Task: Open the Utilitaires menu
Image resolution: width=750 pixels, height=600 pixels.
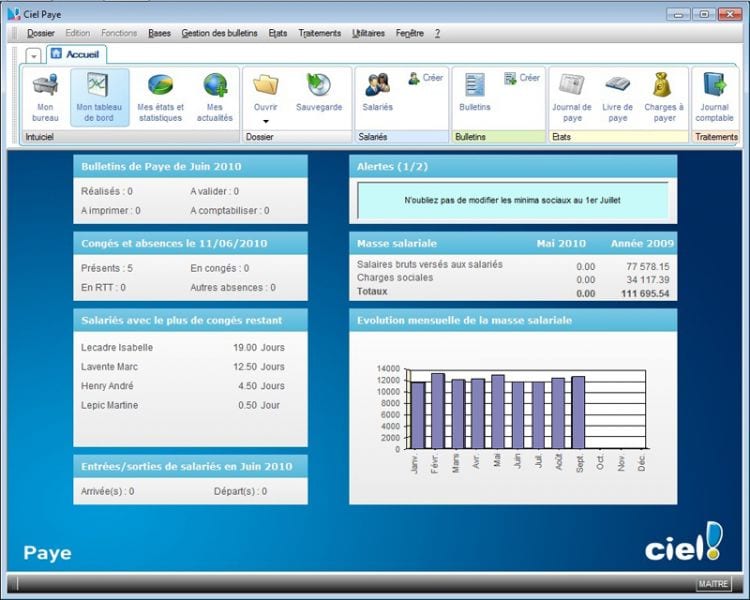Action: (368, 33)
